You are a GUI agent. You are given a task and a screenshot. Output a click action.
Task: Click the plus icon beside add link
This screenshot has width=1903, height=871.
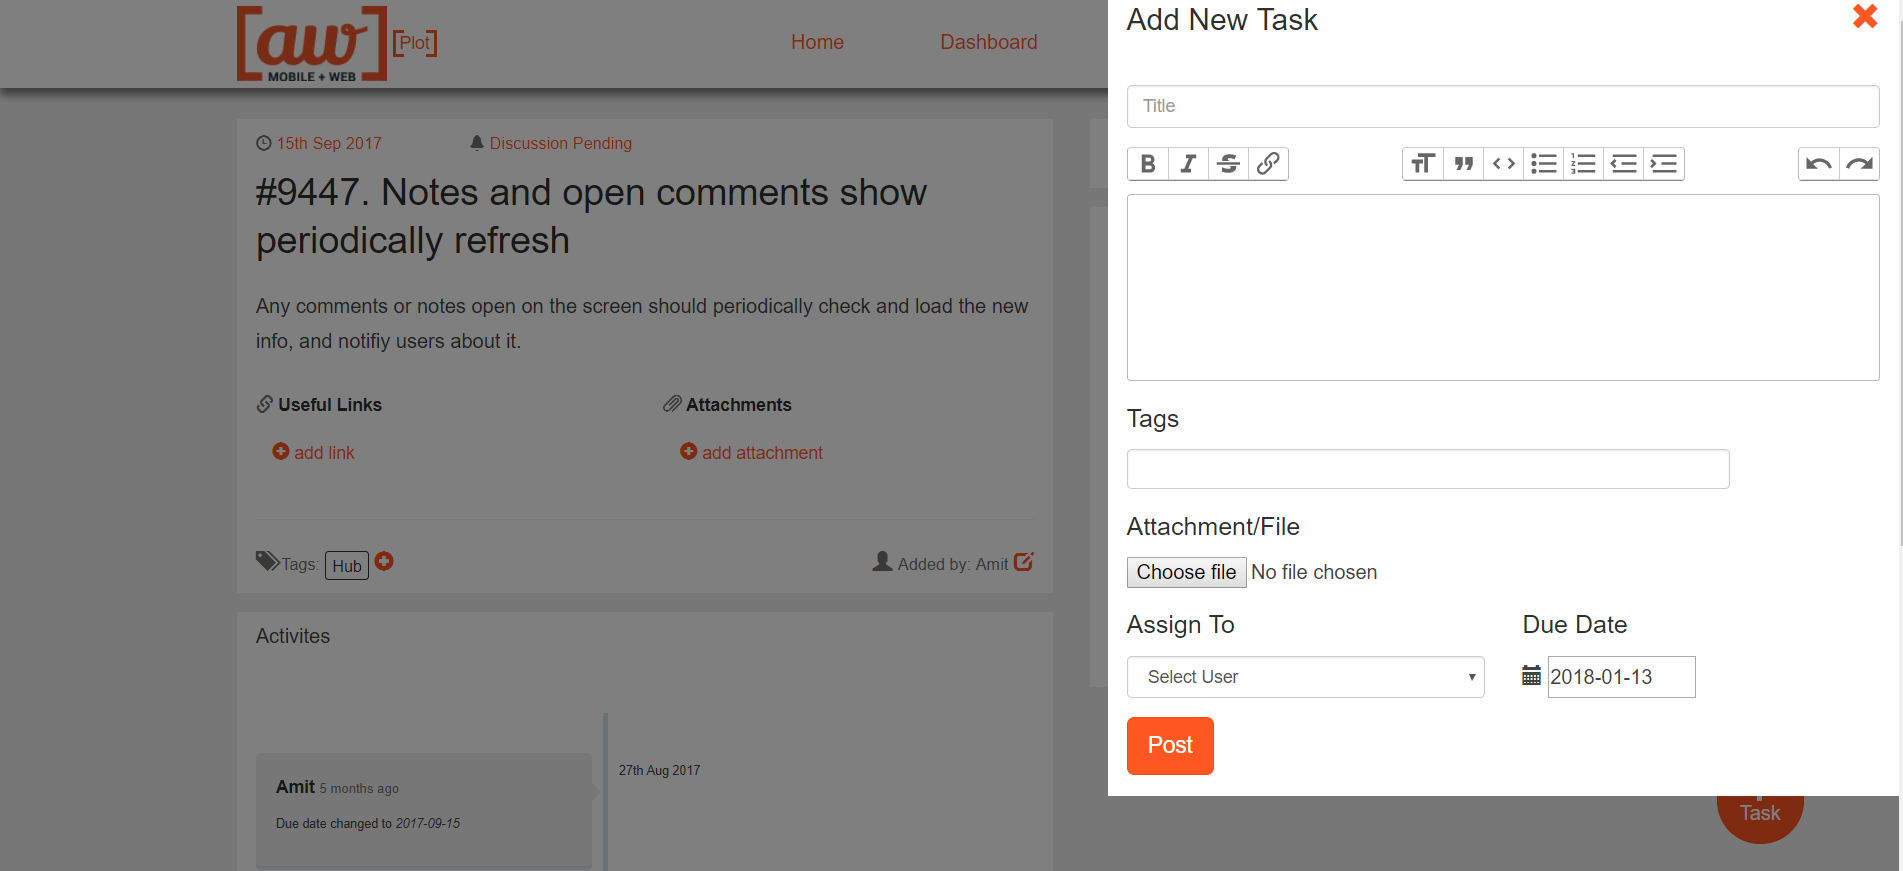[281, 452]
